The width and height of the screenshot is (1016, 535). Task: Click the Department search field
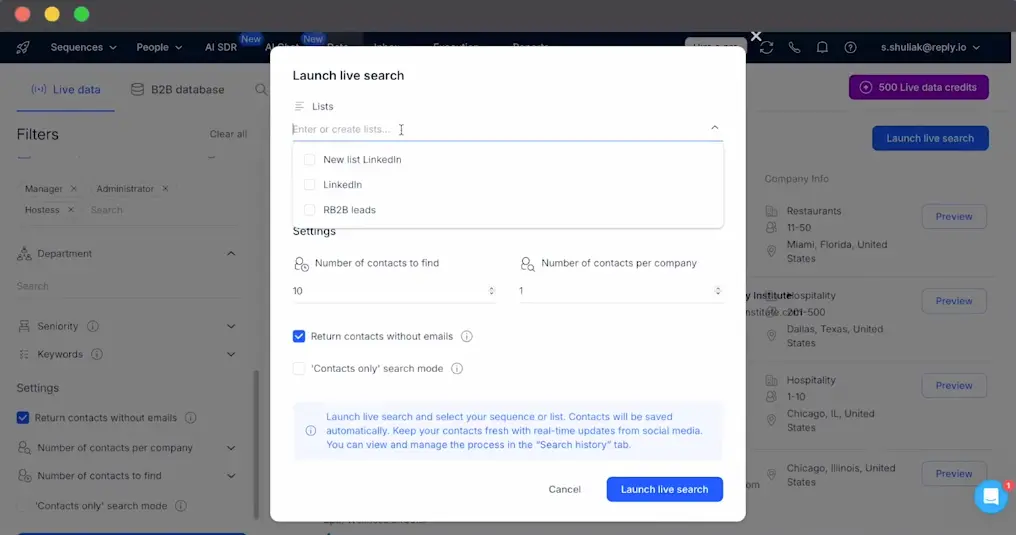(128, 286)
